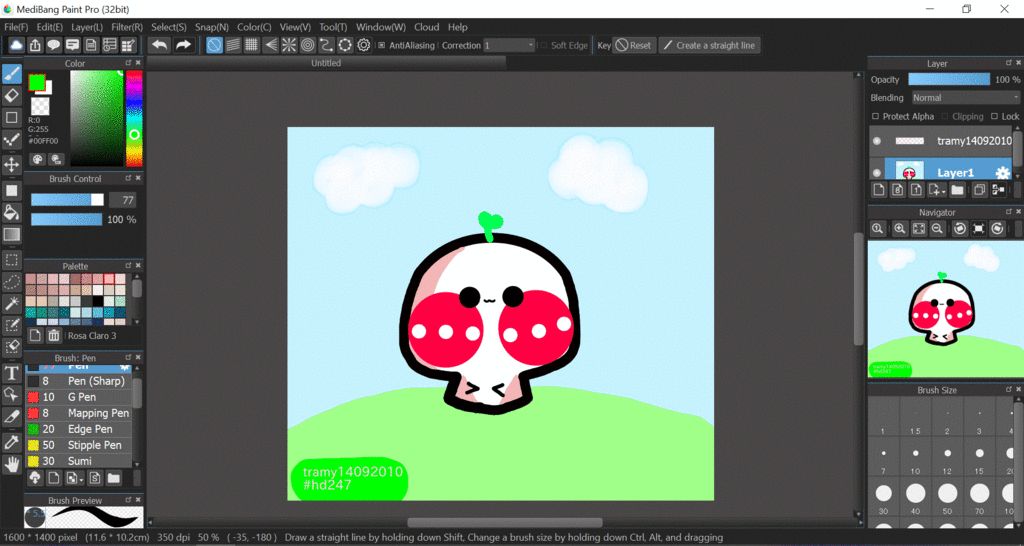The height and width of the screenshot is (546, 1024).
Task: Select the Mapping Pen brush
Action: 78,413
